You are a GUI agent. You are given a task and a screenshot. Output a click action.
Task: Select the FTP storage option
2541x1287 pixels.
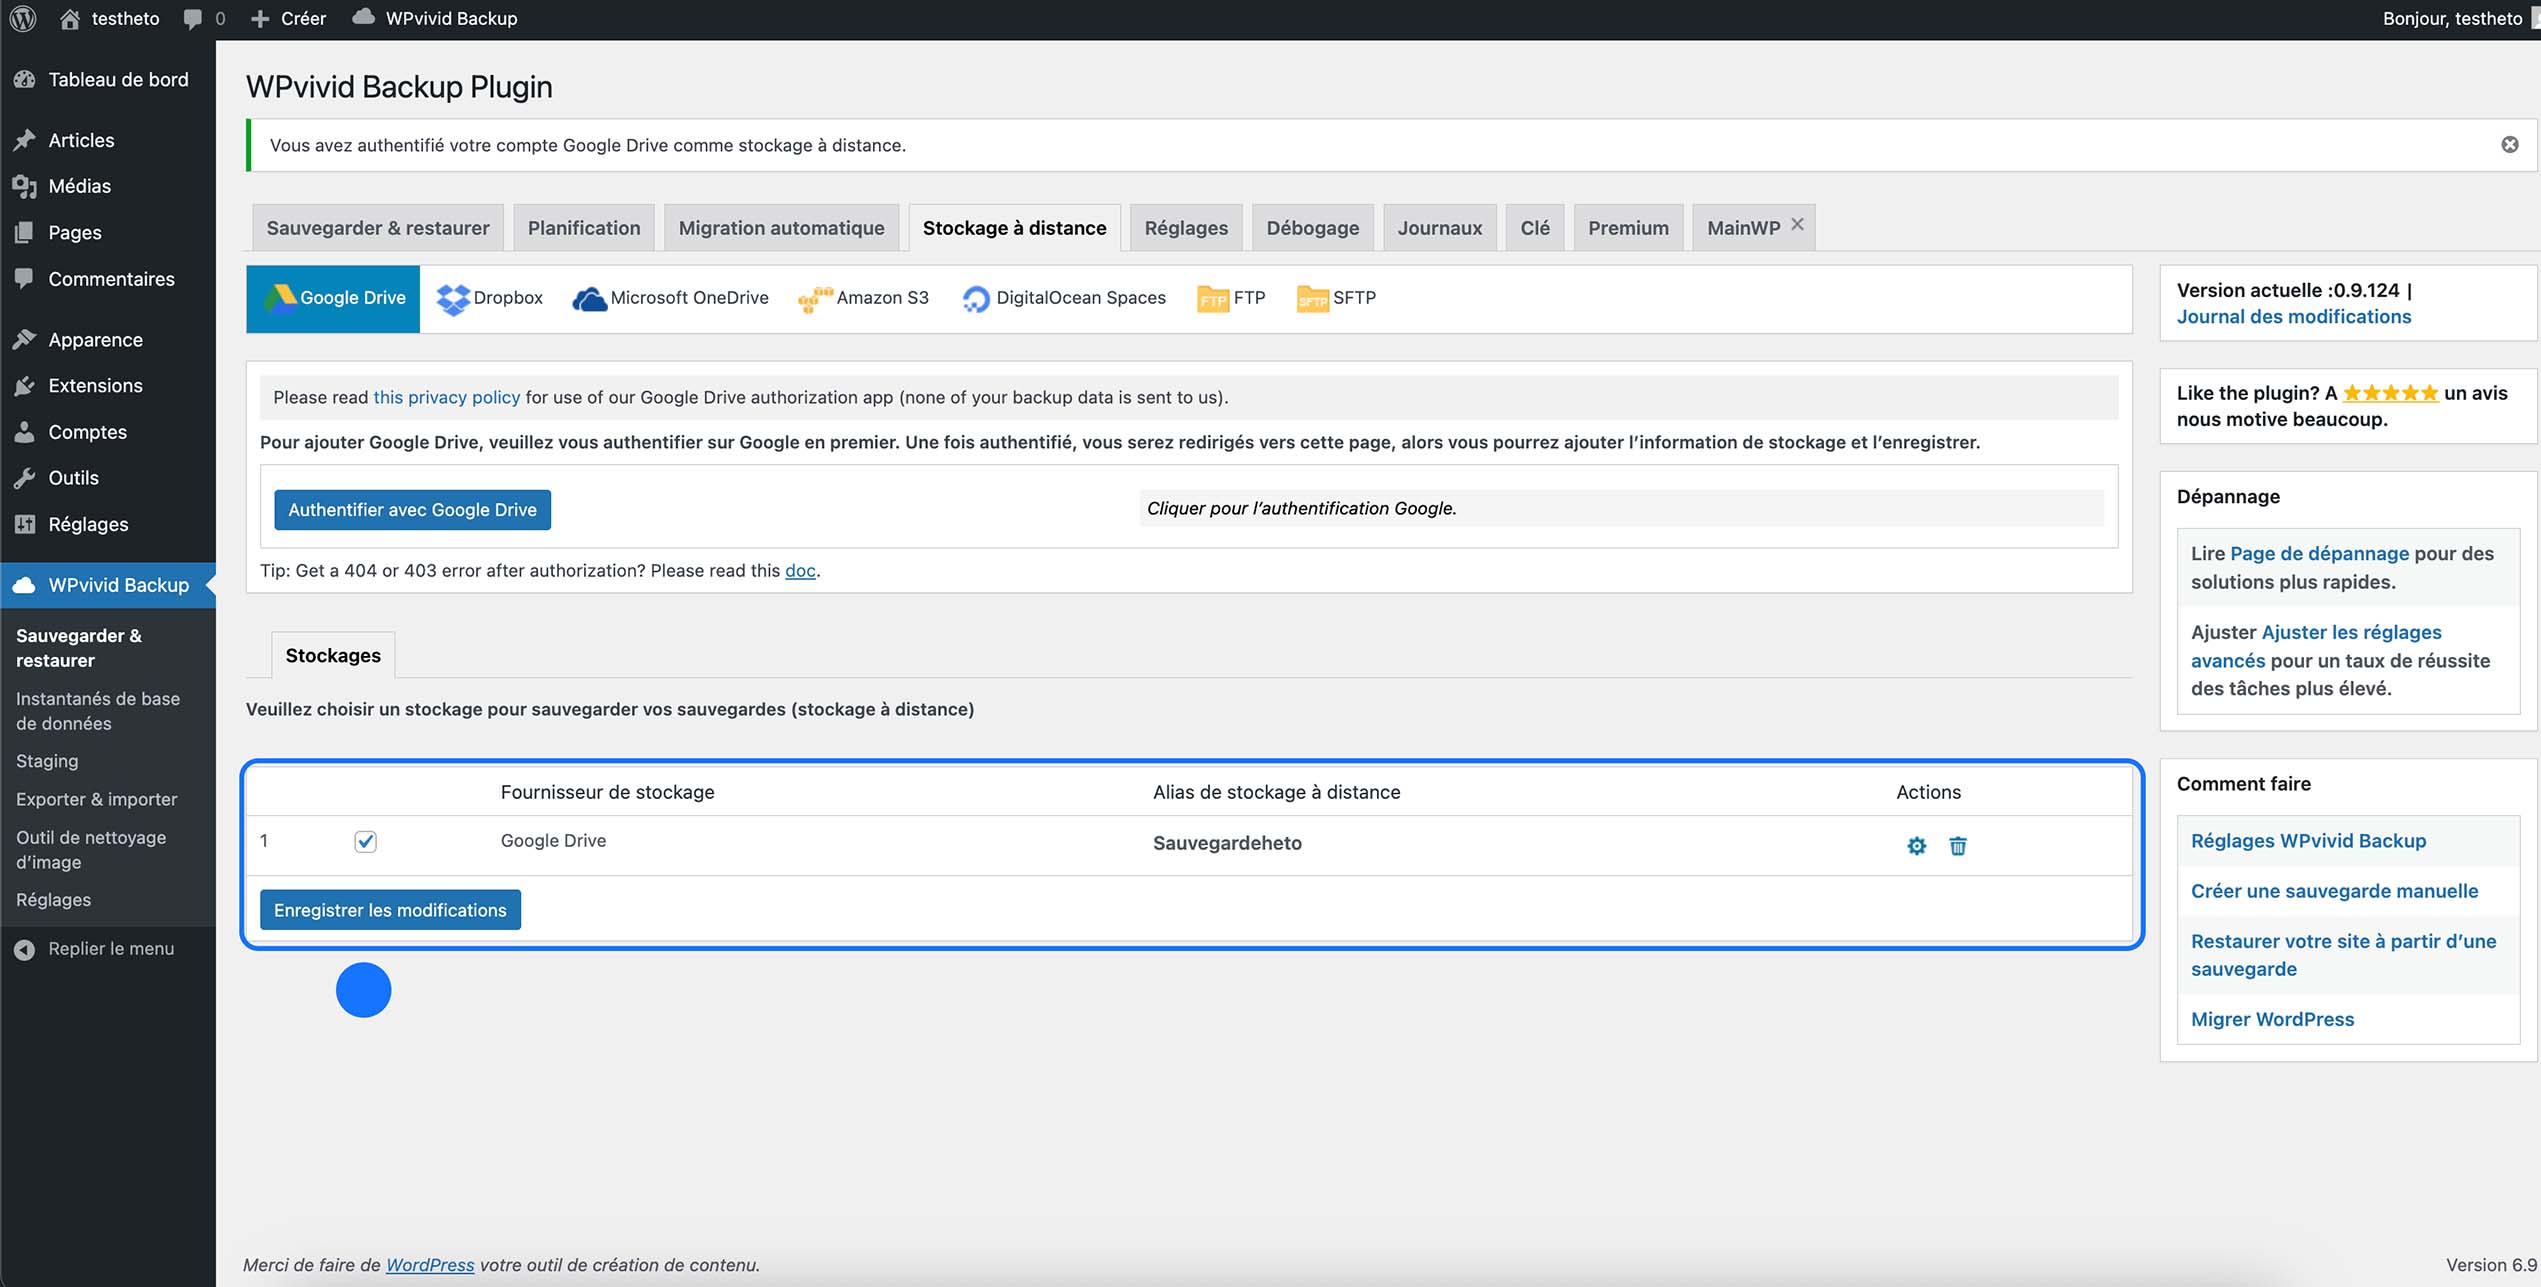(x=1231, y=297)
